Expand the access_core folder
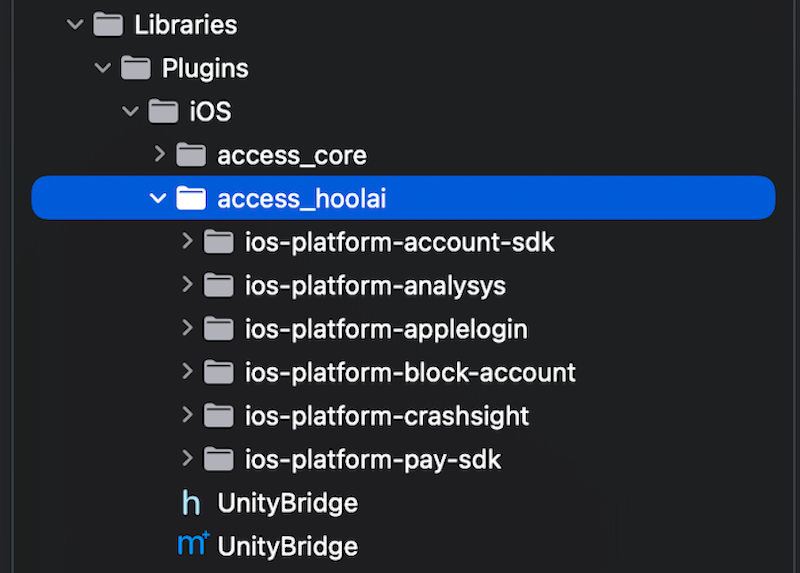Viewport: 800px width, 573px height. [158, 155]
